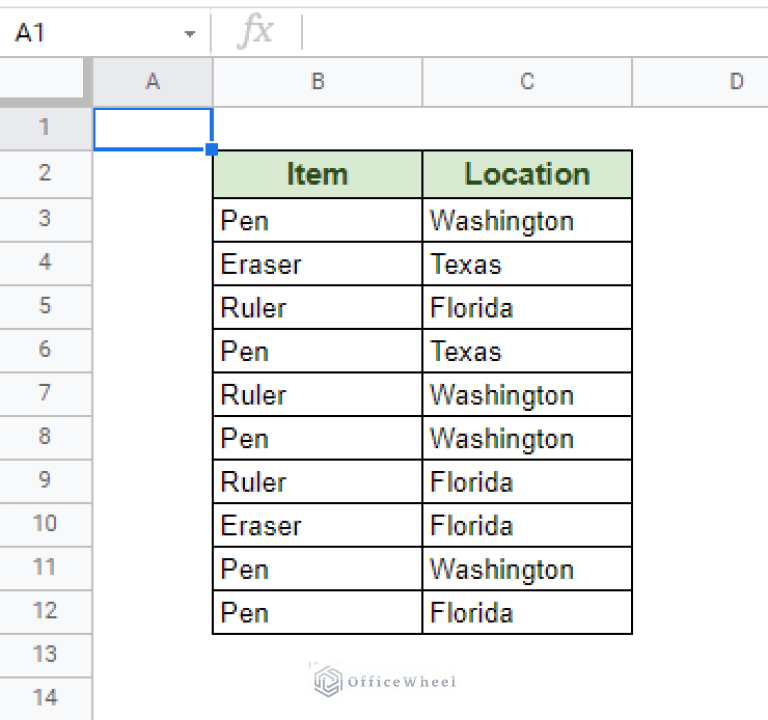Select row 9 header
This screenshot has width=768, height=720.
tap(45, 480)
